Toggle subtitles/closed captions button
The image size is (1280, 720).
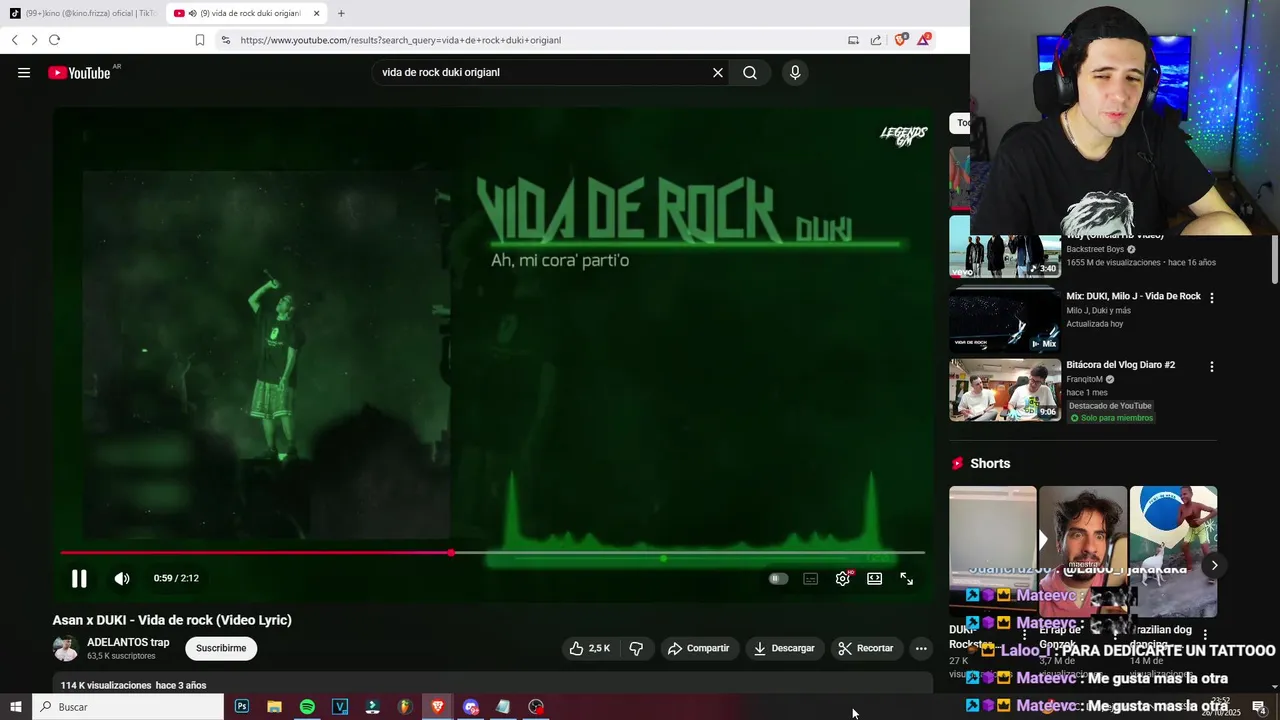(x=811, y=578)
